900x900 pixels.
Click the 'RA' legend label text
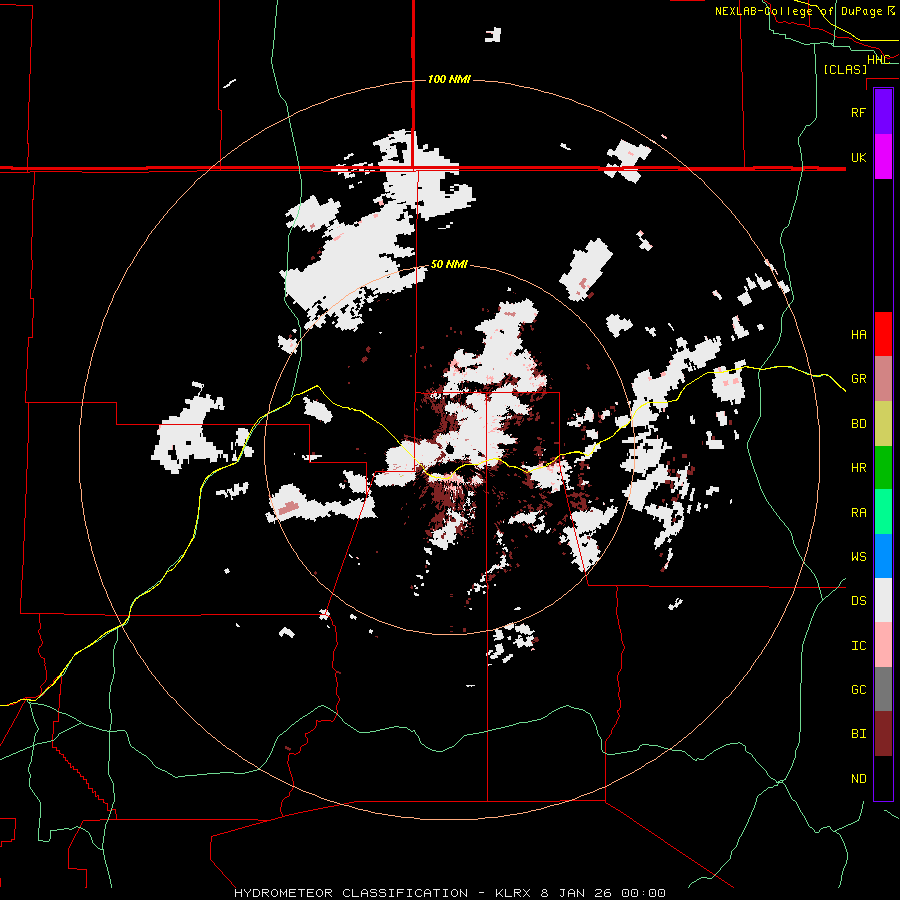pos(858,513)
